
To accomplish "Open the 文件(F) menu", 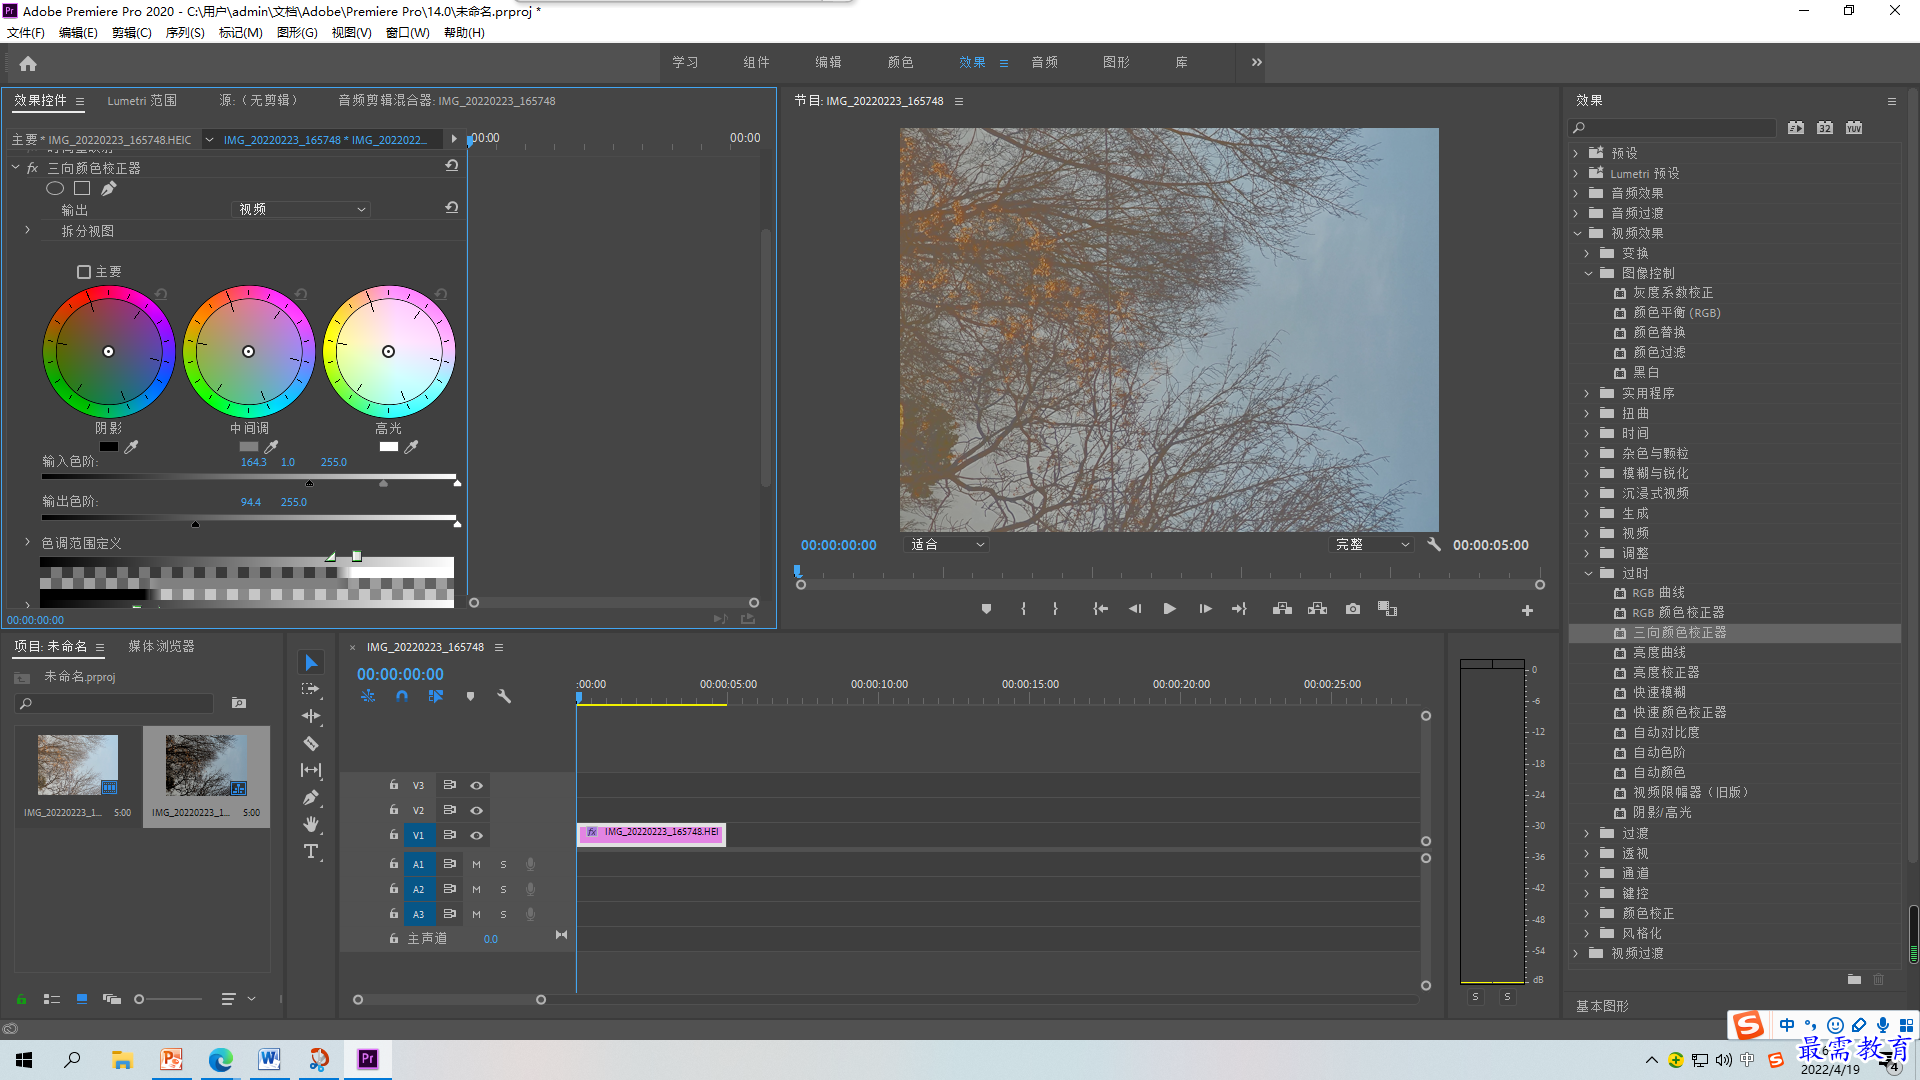I will coord(26,33).
